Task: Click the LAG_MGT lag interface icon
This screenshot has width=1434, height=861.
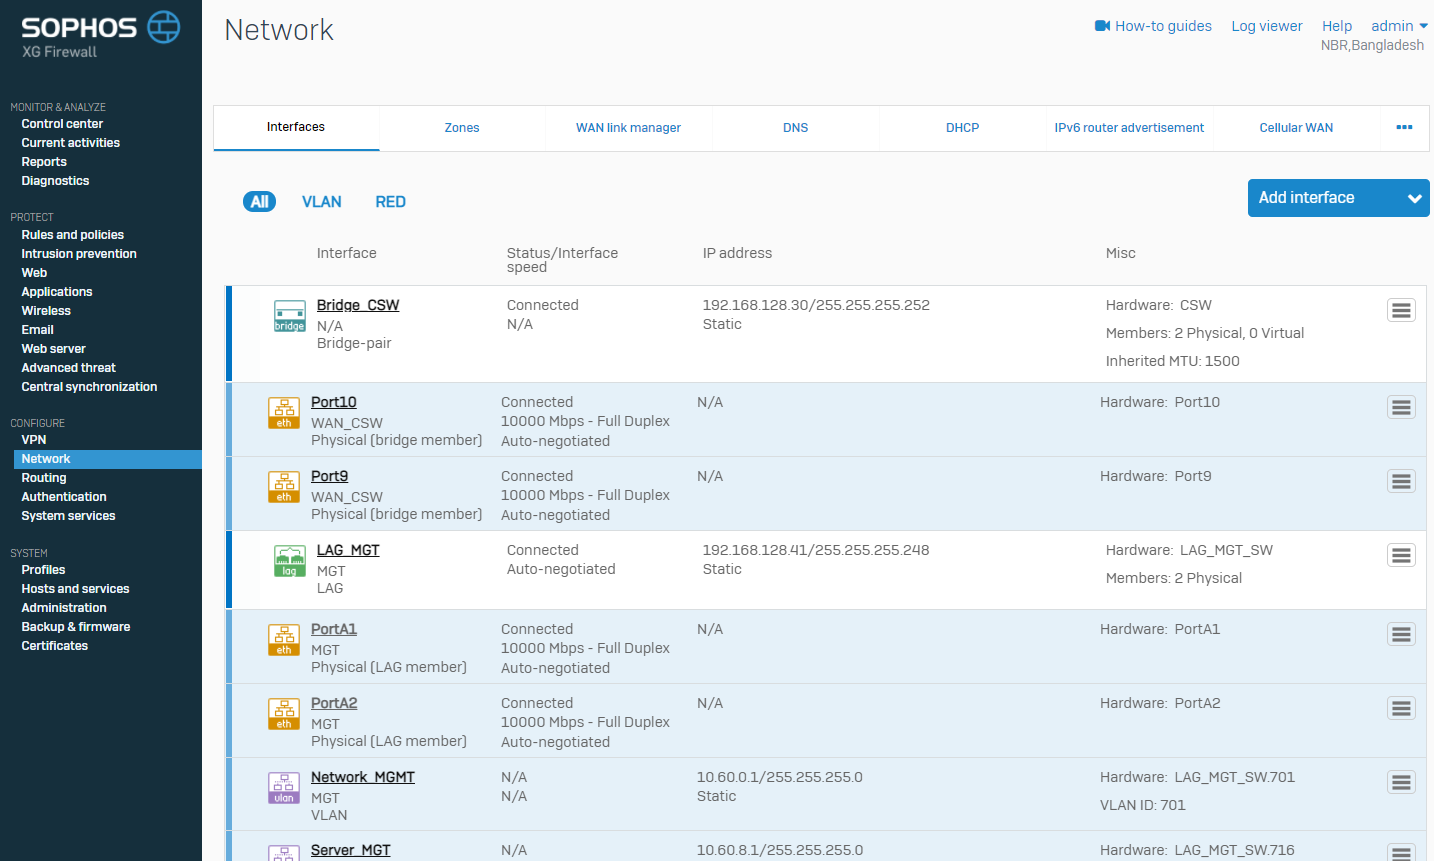Action: click(x=289, y=561)
